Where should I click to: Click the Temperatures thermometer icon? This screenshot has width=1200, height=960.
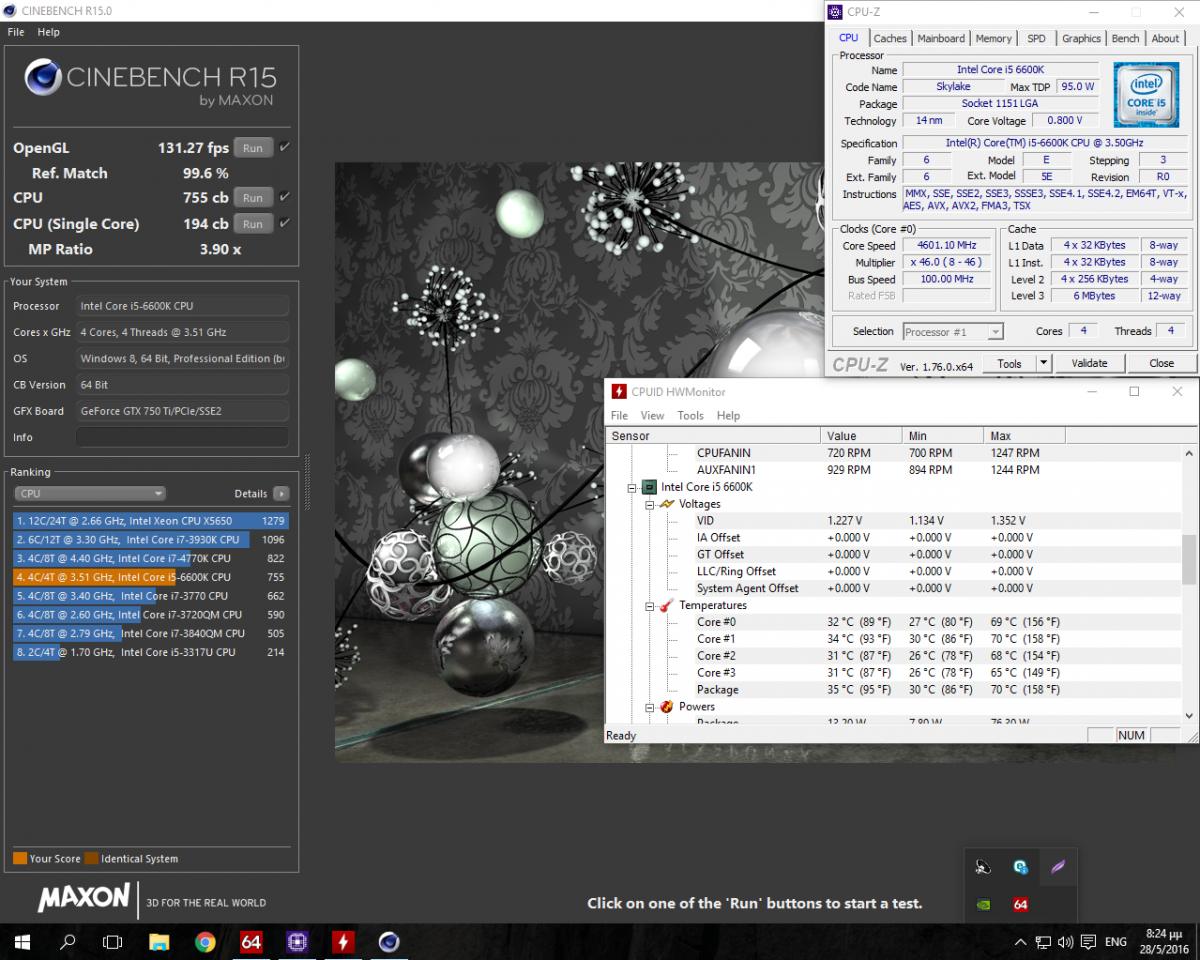666,605
